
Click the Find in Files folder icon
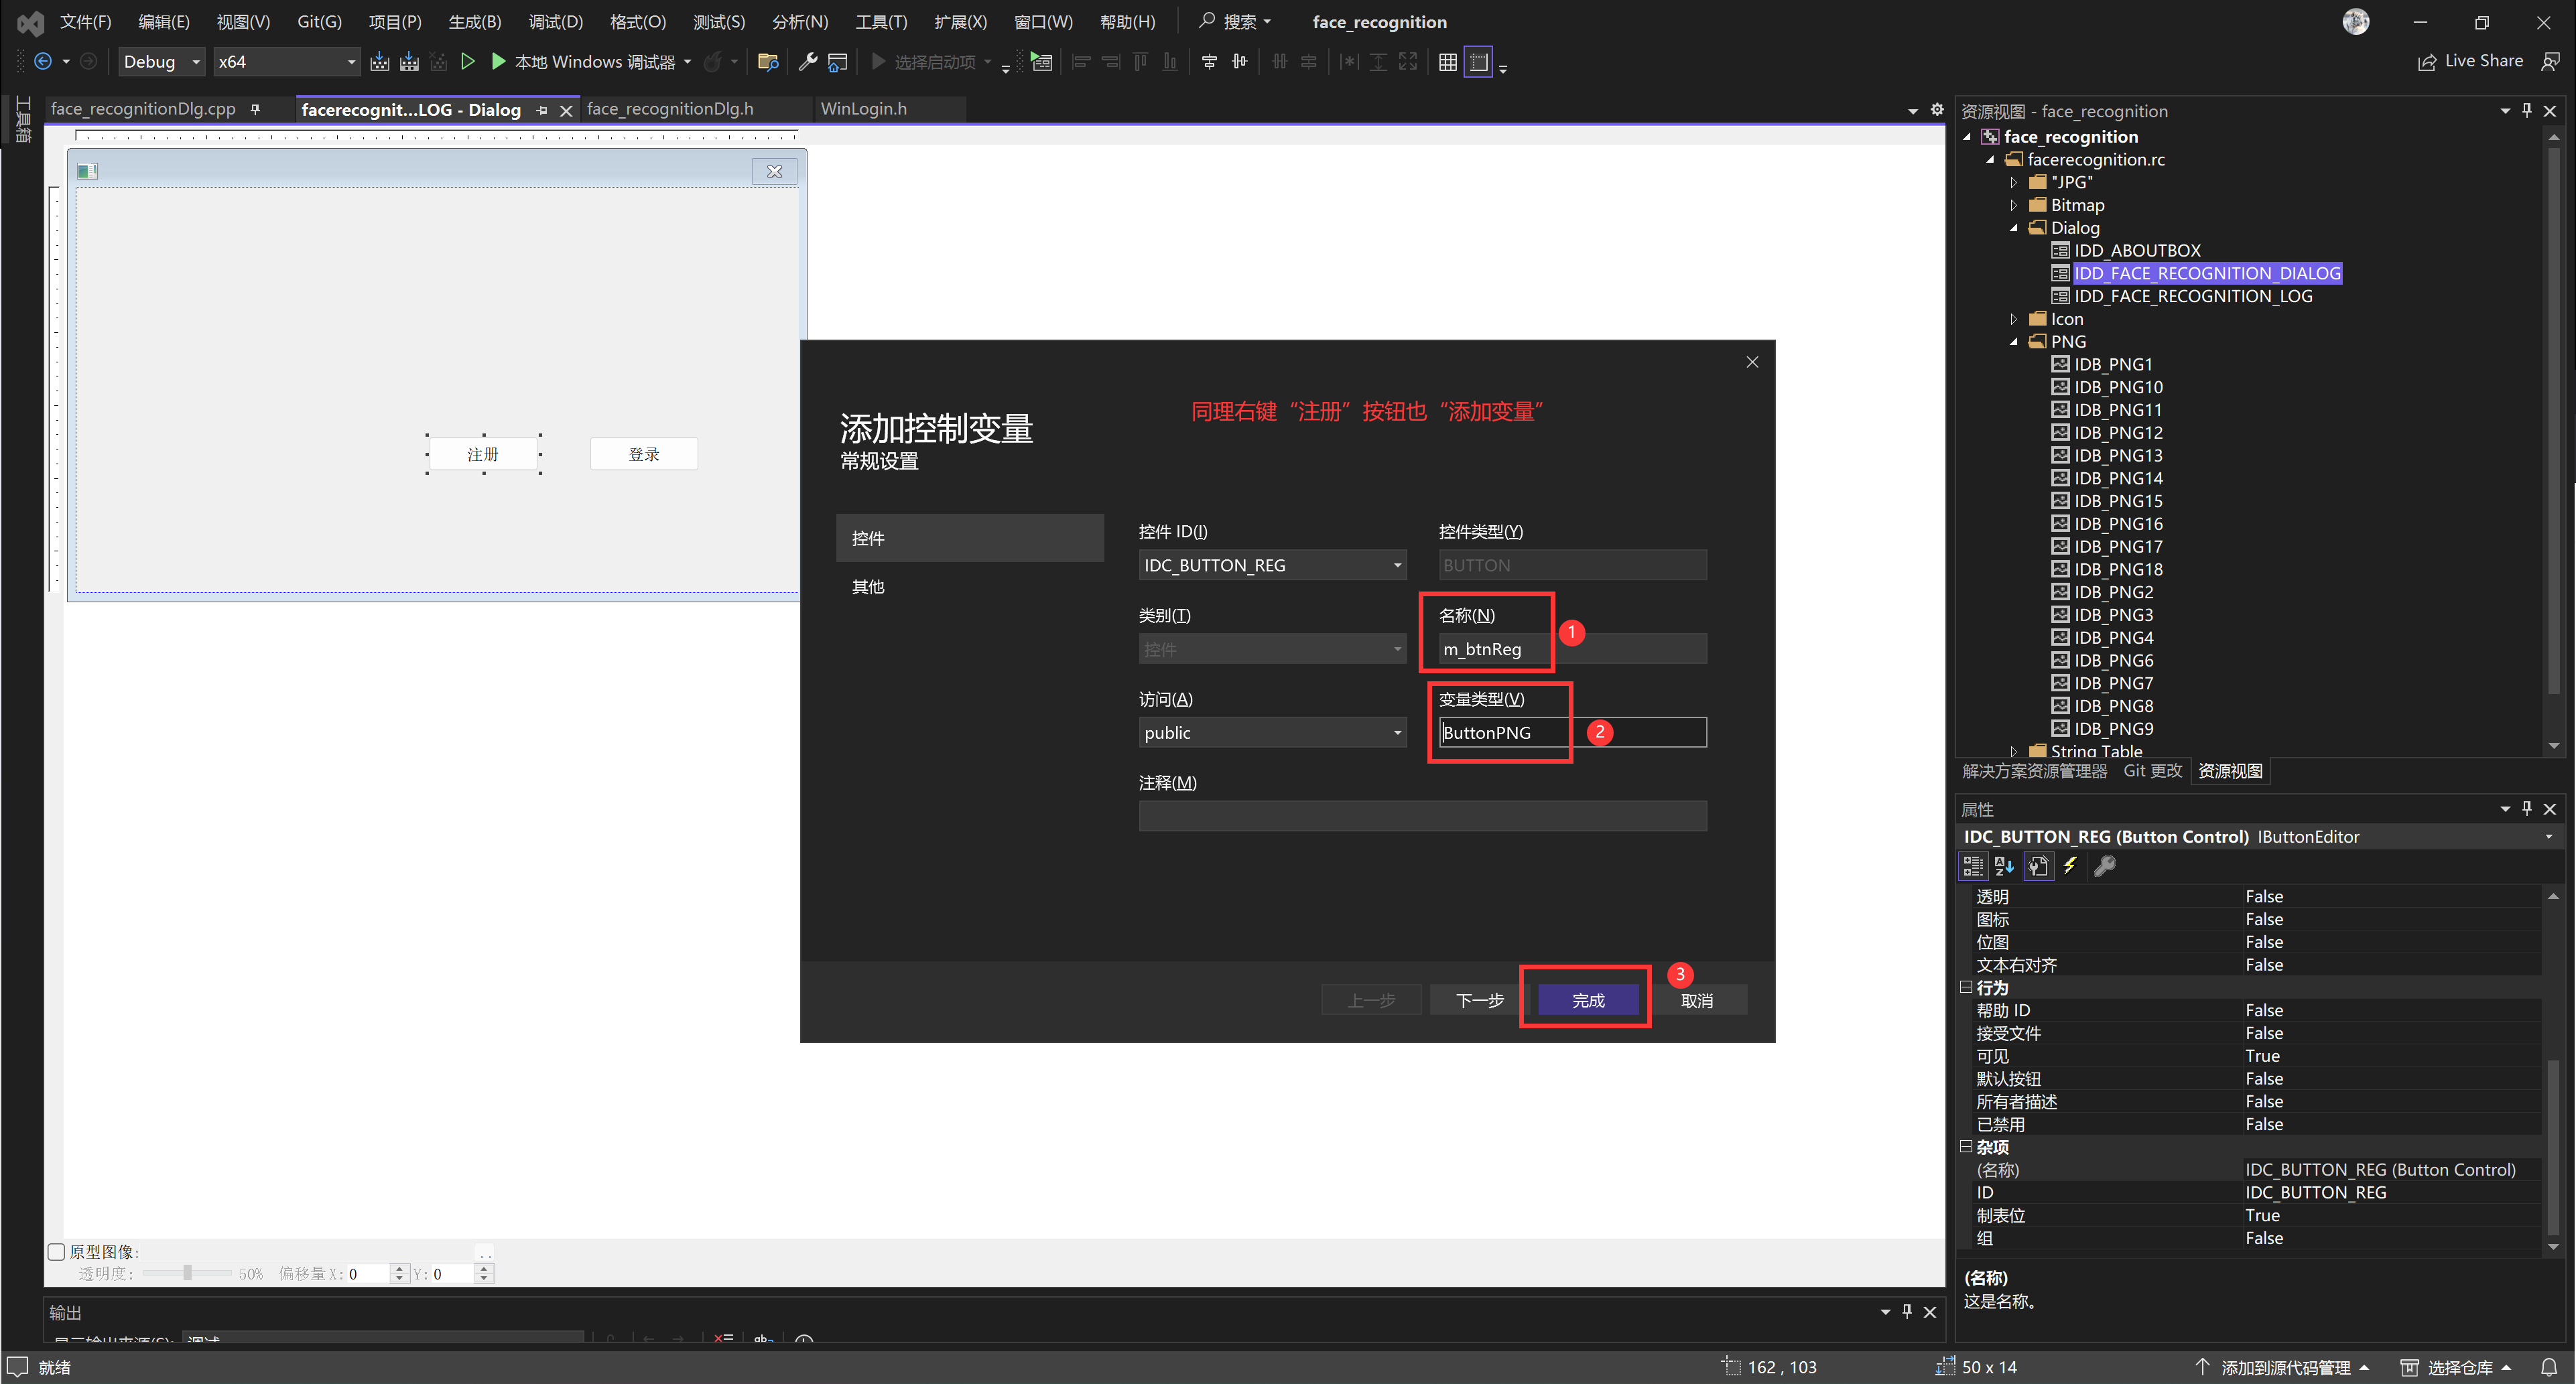[x=767, y=62]
